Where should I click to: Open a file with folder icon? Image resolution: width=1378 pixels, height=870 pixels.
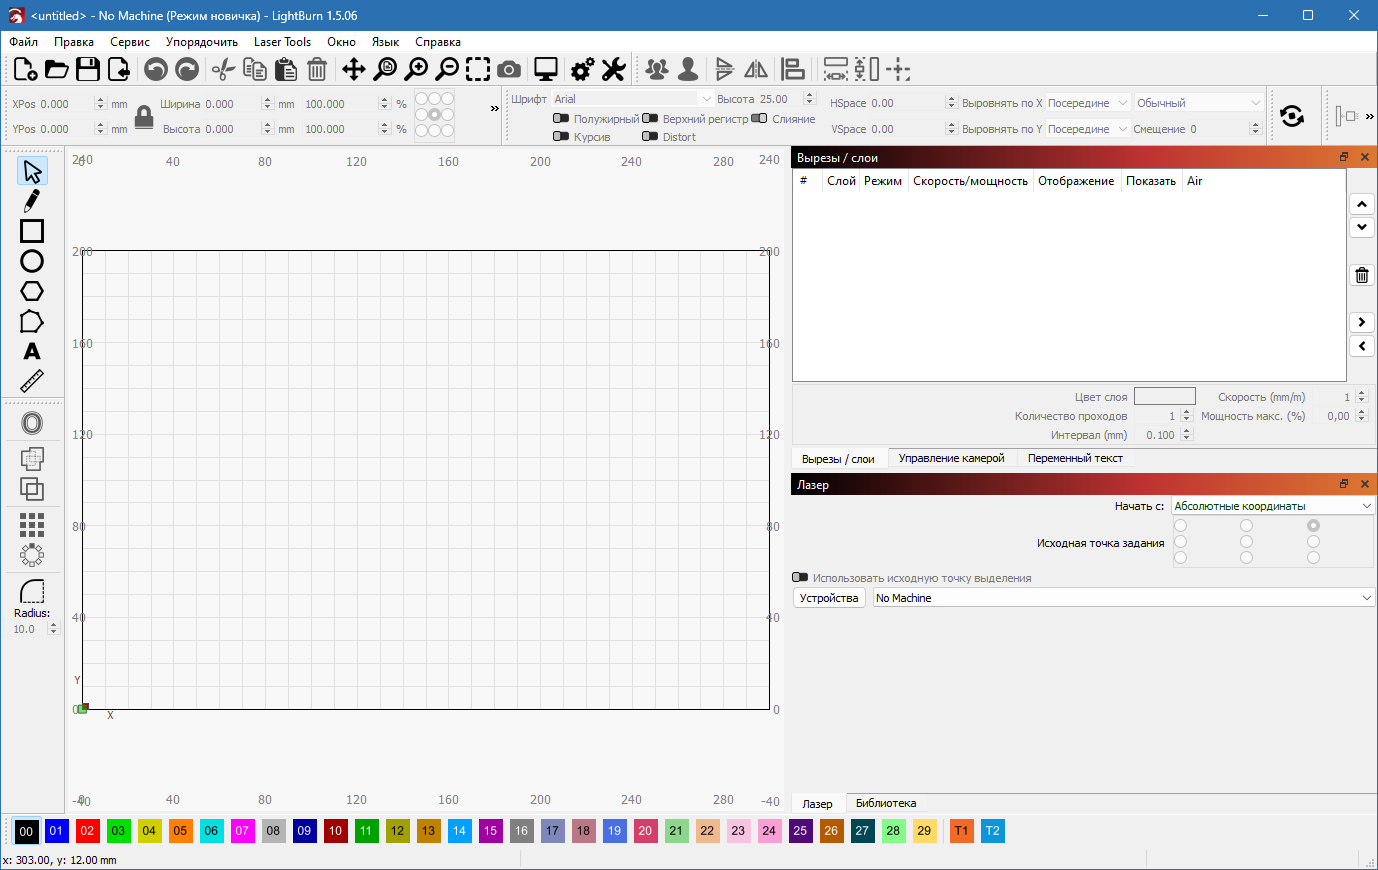tap(57, 69)
